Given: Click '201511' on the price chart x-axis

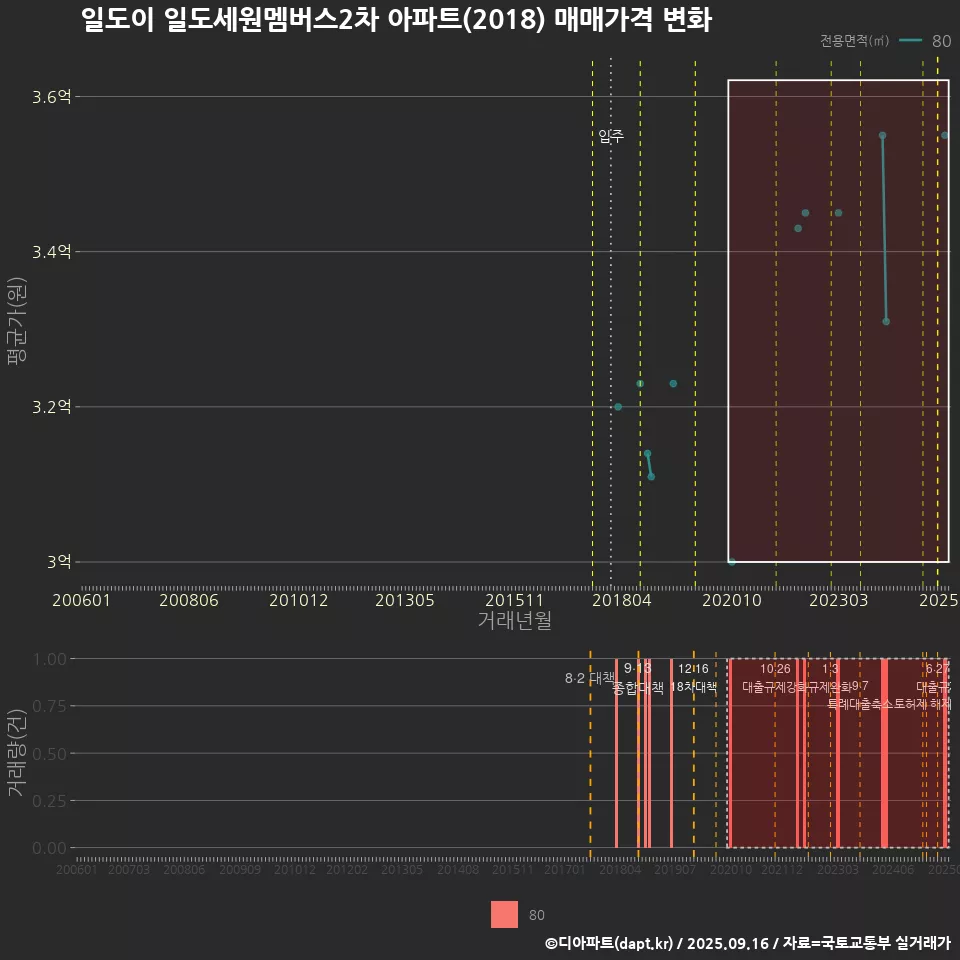Looking at the screenshot, I should [514, 600].
